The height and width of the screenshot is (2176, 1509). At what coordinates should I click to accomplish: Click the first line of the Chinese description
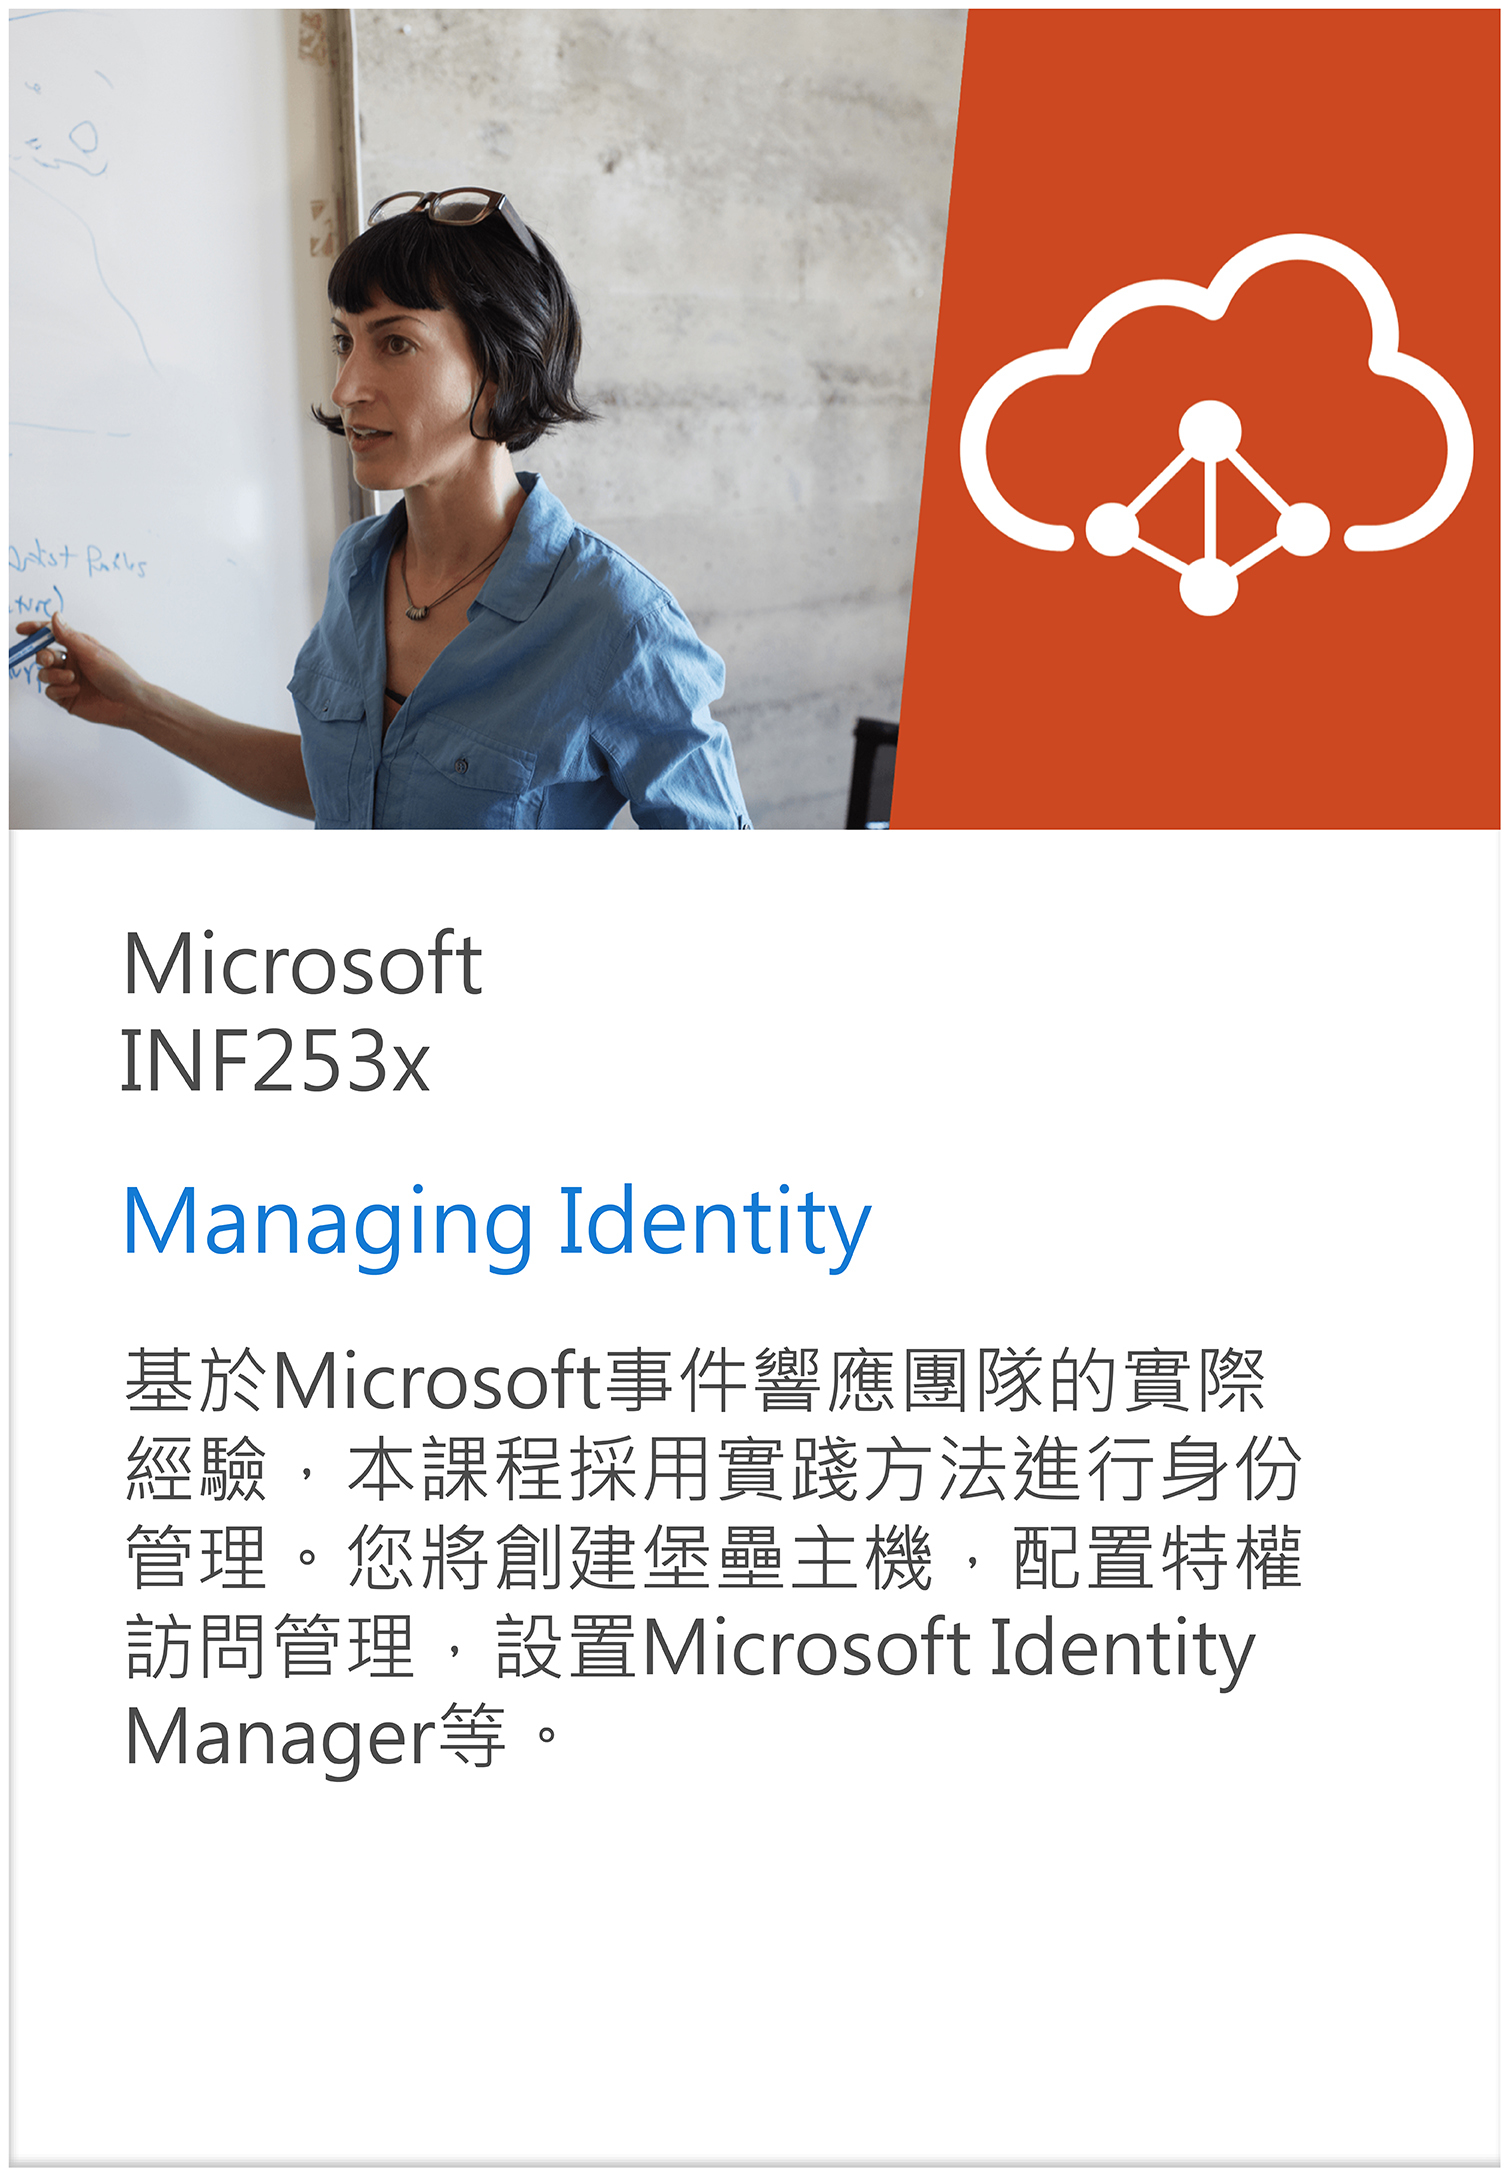695,1381
